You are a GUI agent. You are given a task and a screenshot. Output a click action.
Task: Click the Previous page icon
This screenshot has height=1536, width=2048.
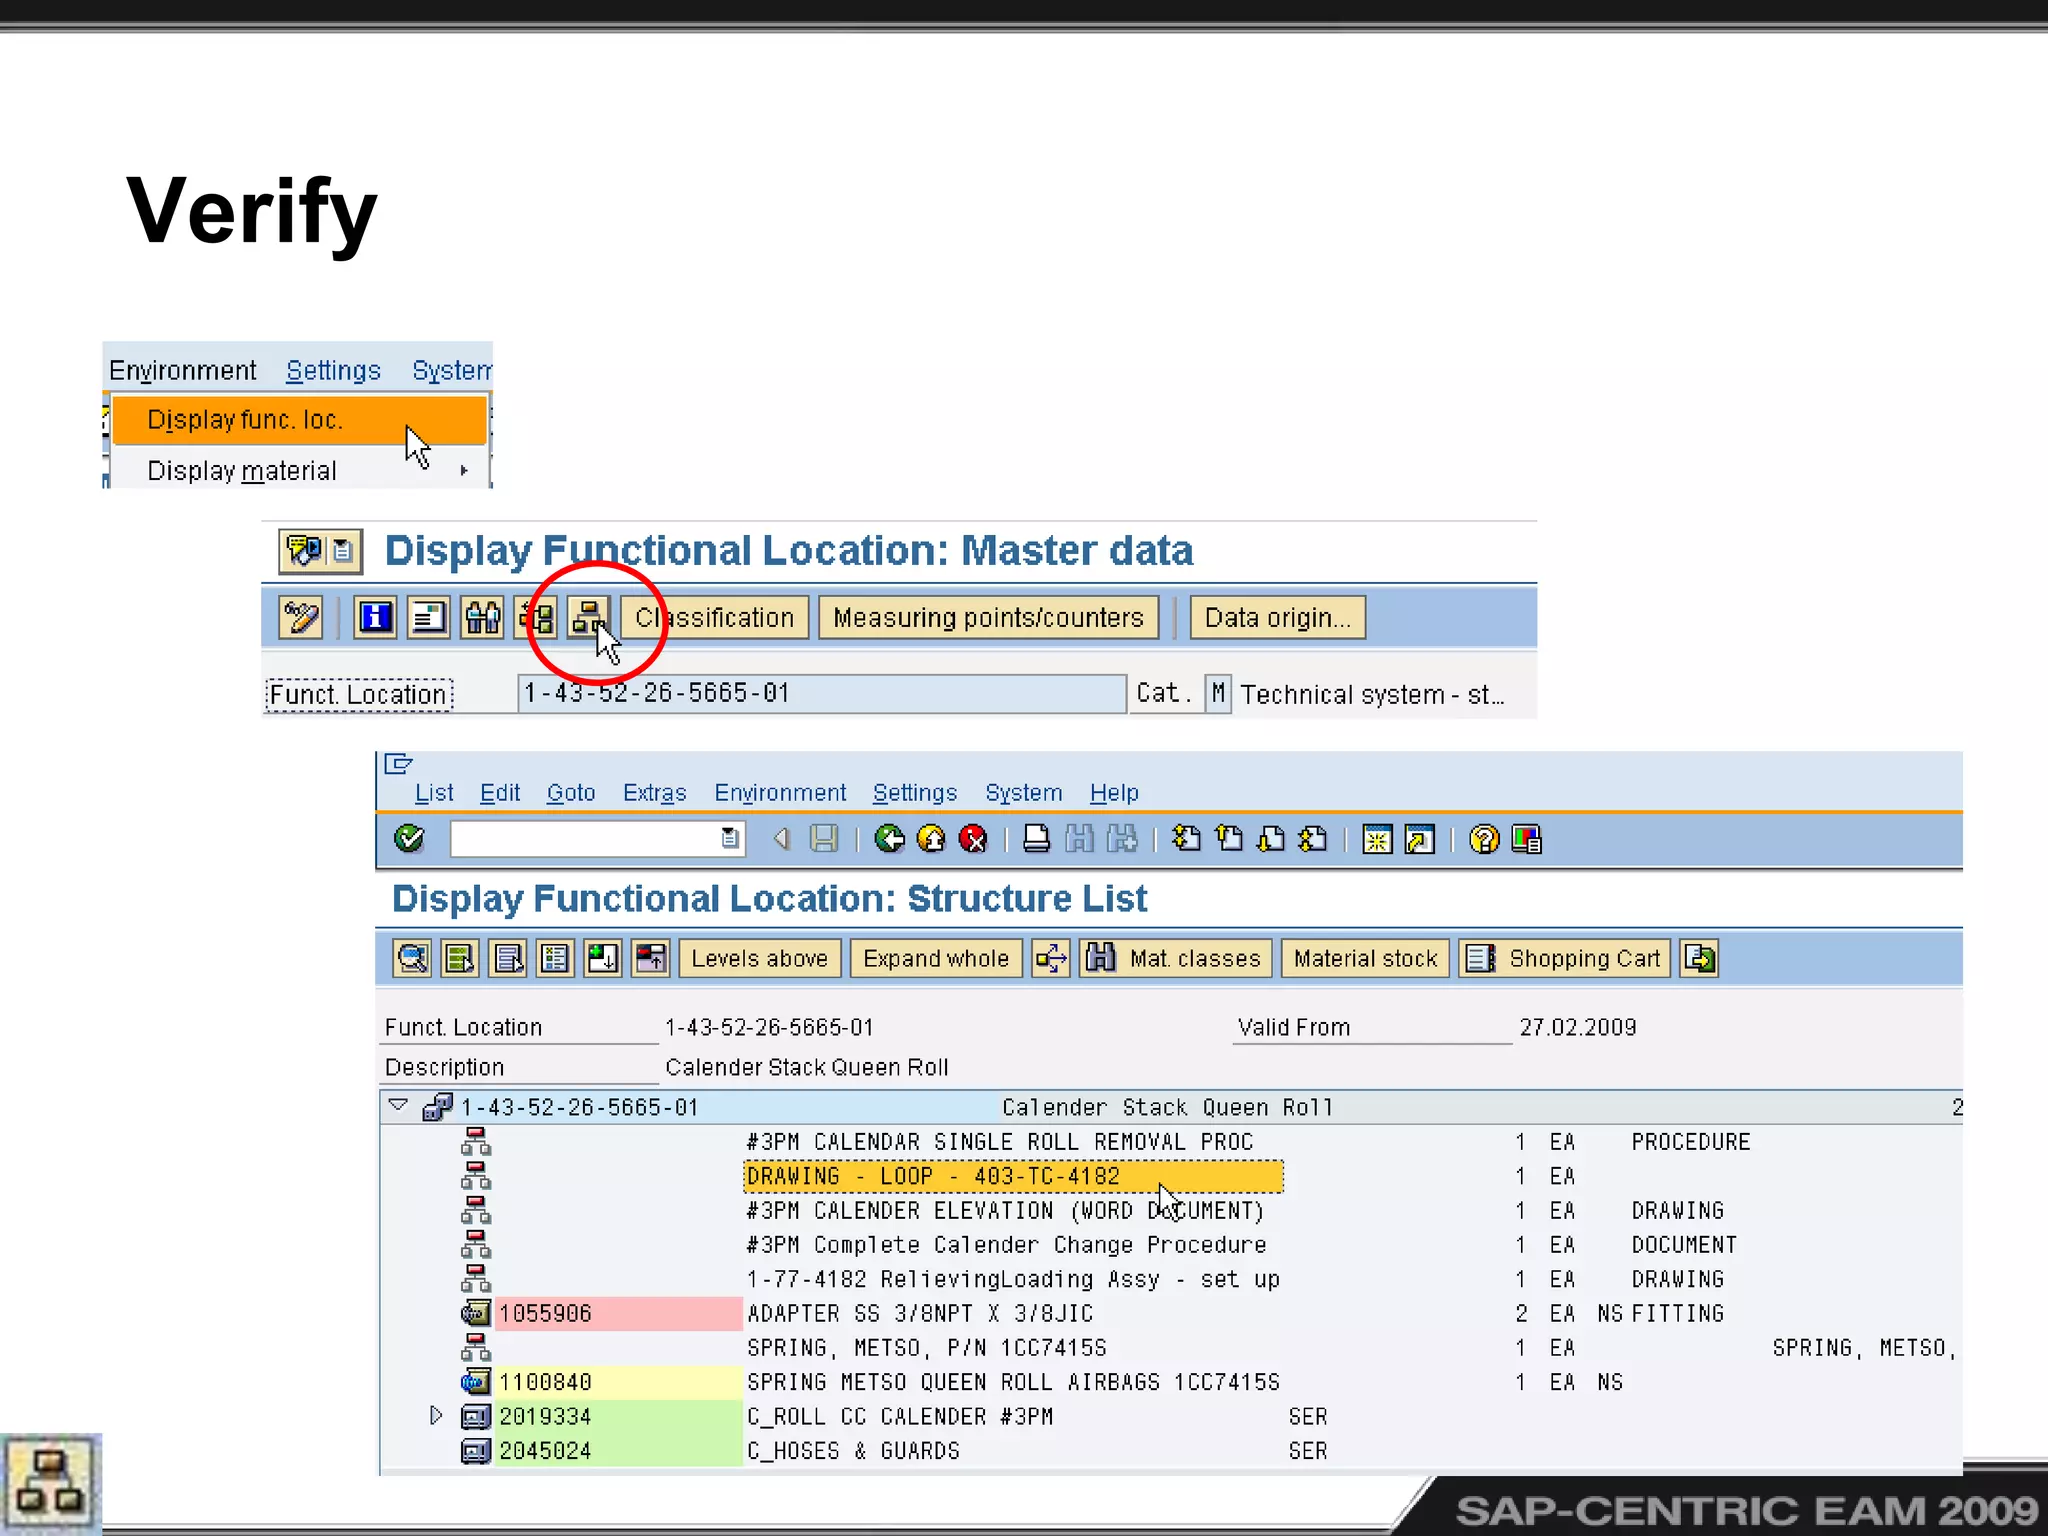point(1229,838)
